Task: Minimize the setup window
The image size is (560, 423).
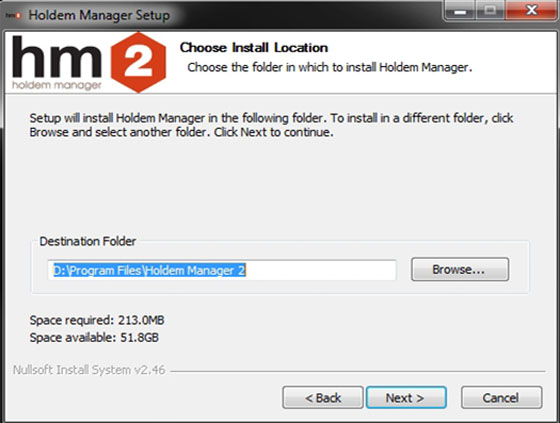Action: coord(460,11)
